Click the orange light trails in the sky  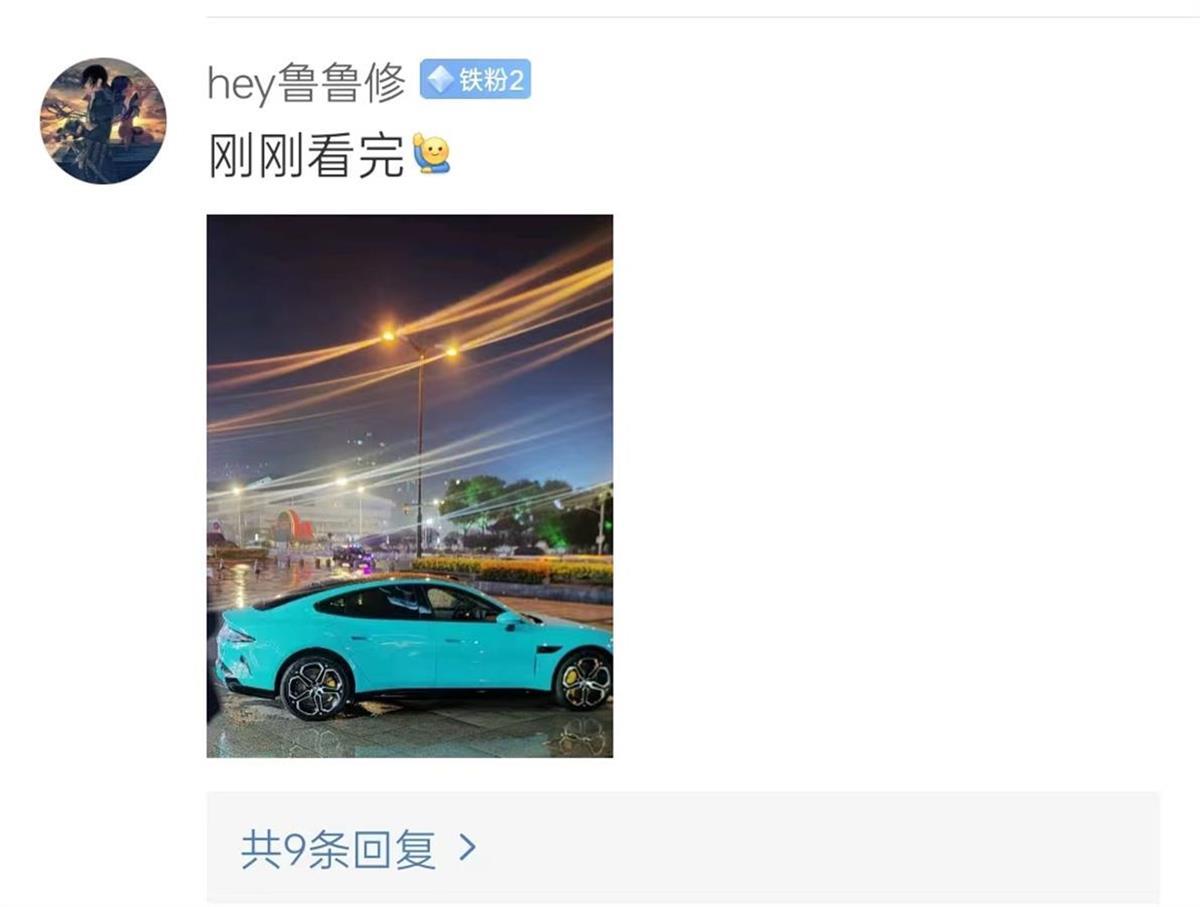(x=480, y=310)
